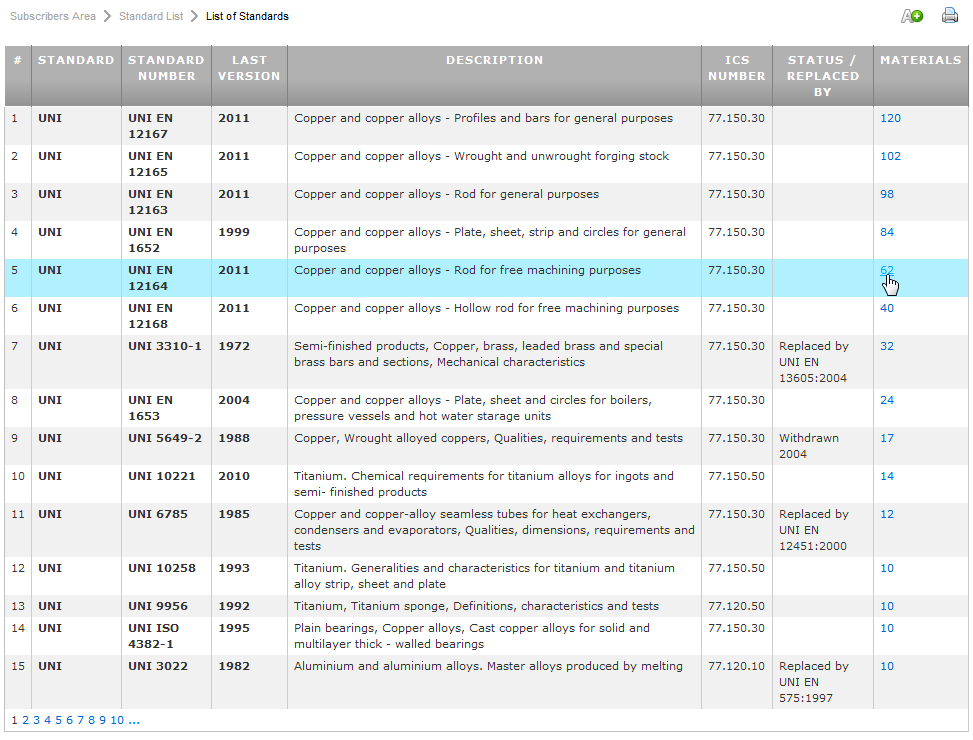Go to results page 9

click(102, 720)
